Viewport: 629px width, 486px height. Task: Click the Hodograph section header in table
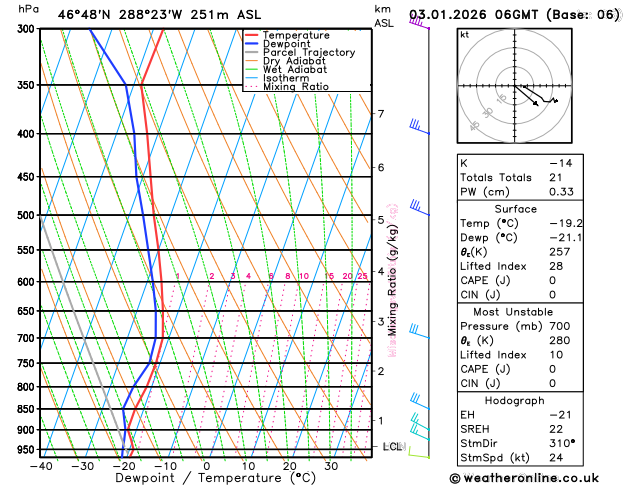(x=514, y=401)
